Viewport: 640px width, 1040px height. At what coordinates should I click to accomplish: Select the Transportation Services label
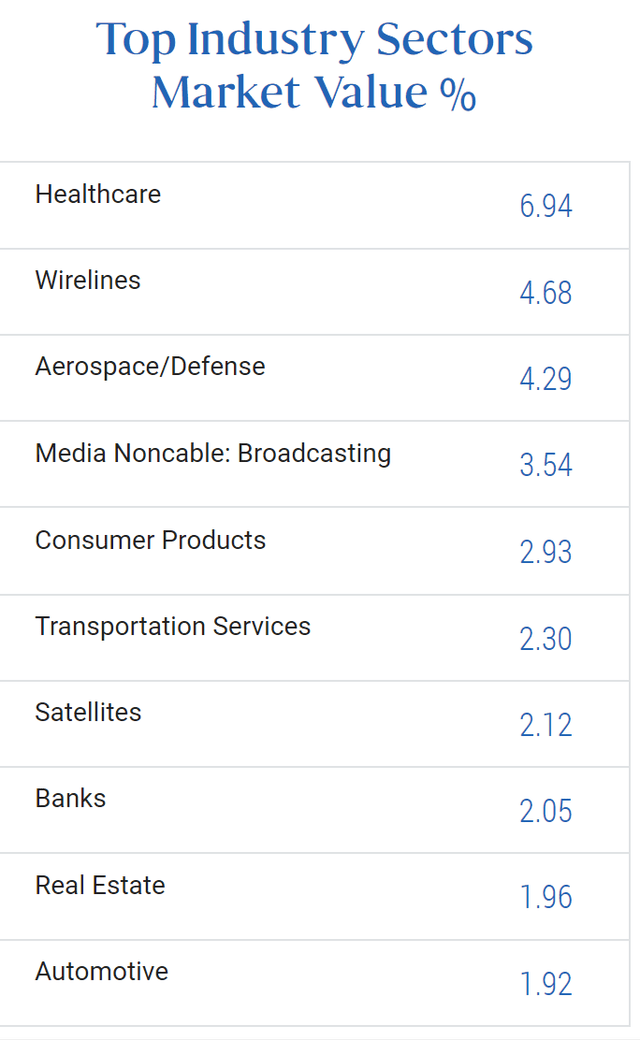pos(172,627)
